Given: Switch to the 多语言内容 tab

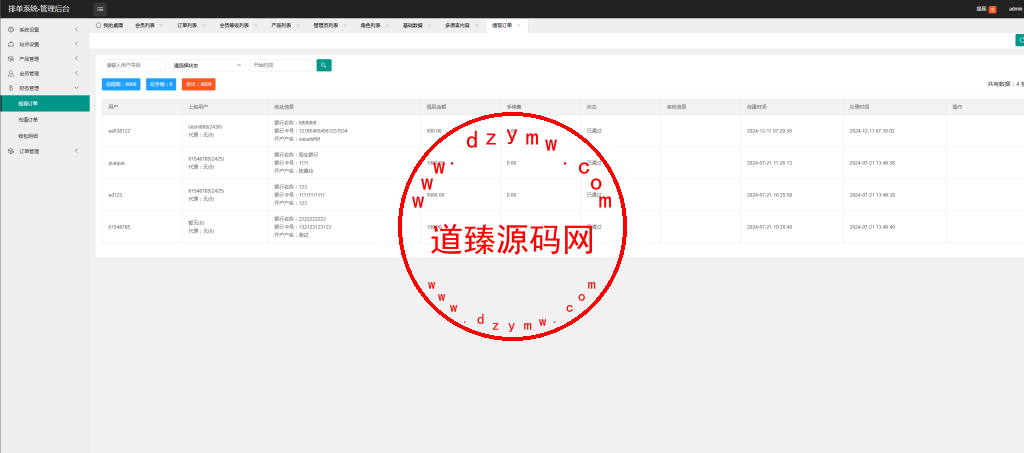Looking at the screenshot, I should pyautogui.click(x=457, y=25).
